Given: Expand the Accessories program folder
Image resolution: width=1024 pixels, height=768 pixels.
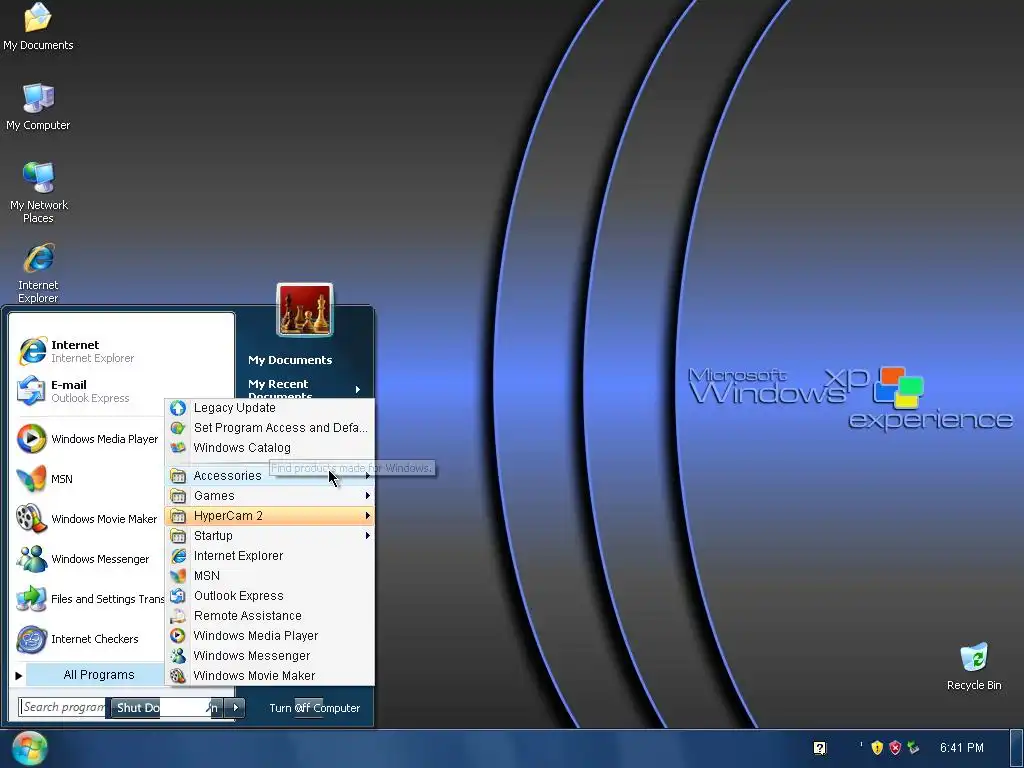Looking at the screenshot, I should (270, 476).
